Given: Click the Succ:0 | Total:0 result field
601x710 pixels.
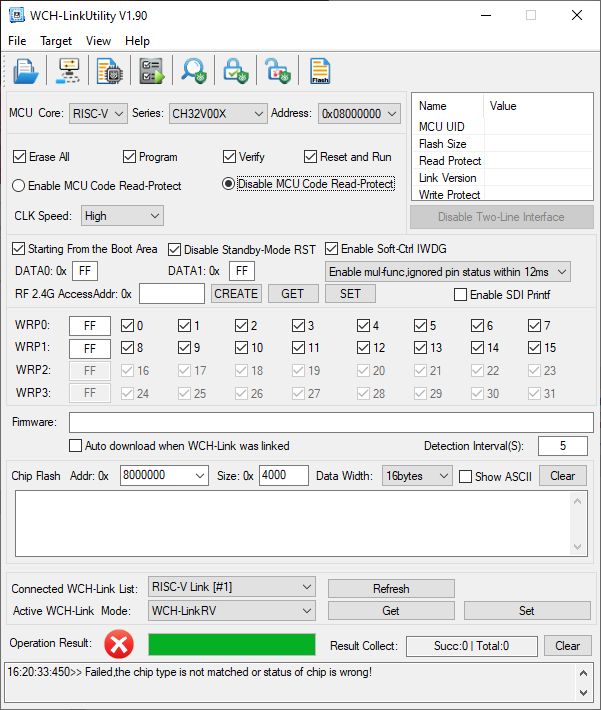Looking at the screenshot, I should click(x=471, y=646).
